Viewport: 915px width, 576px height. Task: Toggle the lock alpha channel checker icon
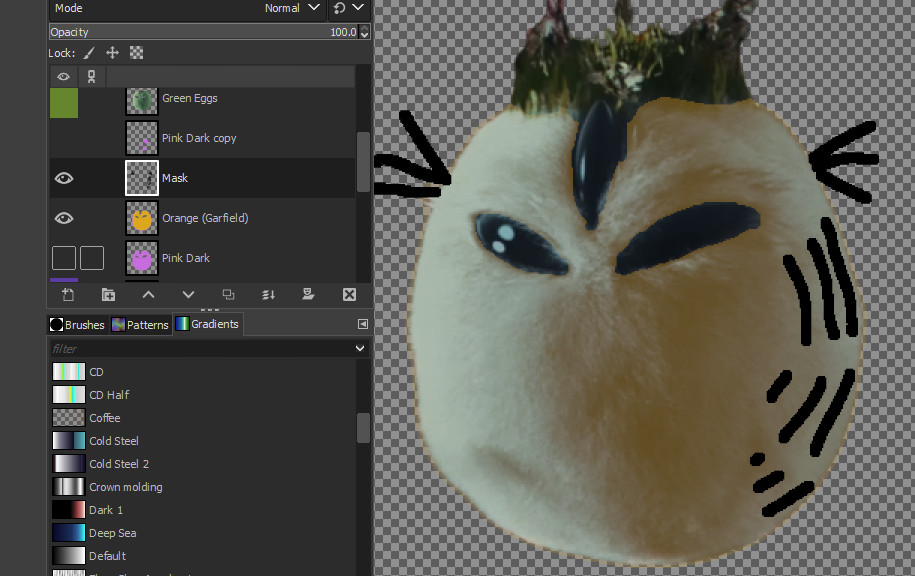pos(137,53)
